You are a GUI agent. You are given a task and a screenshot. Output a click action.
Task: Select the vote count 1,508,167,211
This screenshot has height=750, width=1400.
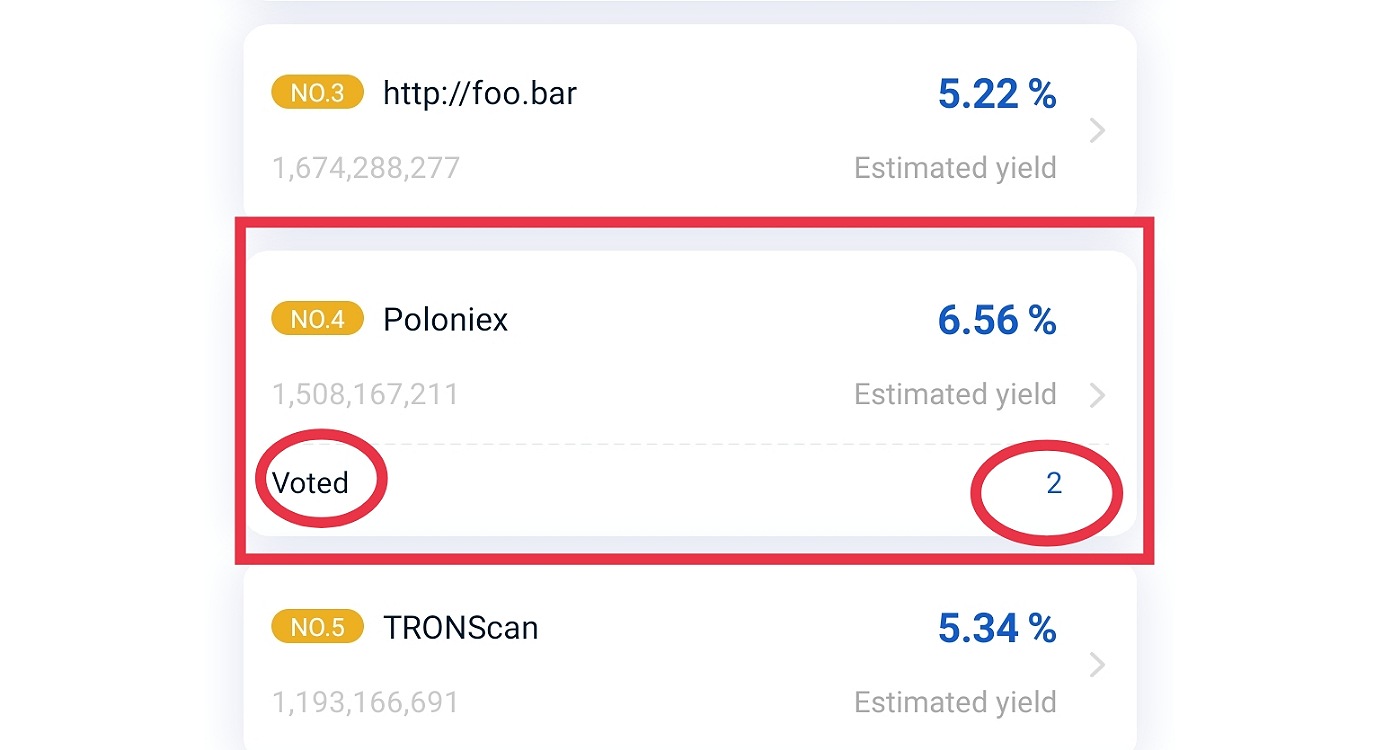click(366, 394)
